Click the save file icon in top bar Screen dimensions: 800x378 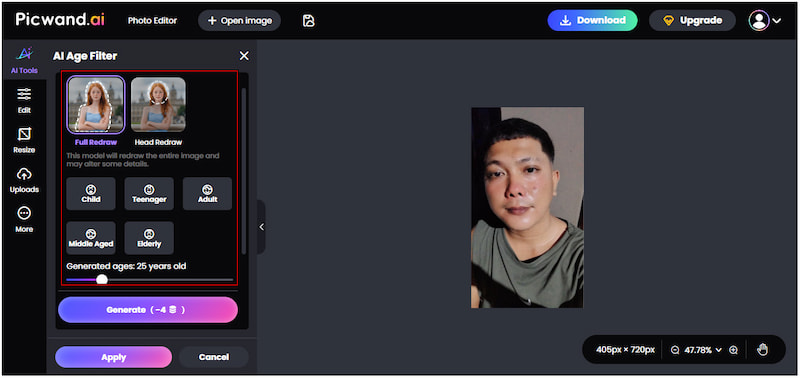coord(309,21)
